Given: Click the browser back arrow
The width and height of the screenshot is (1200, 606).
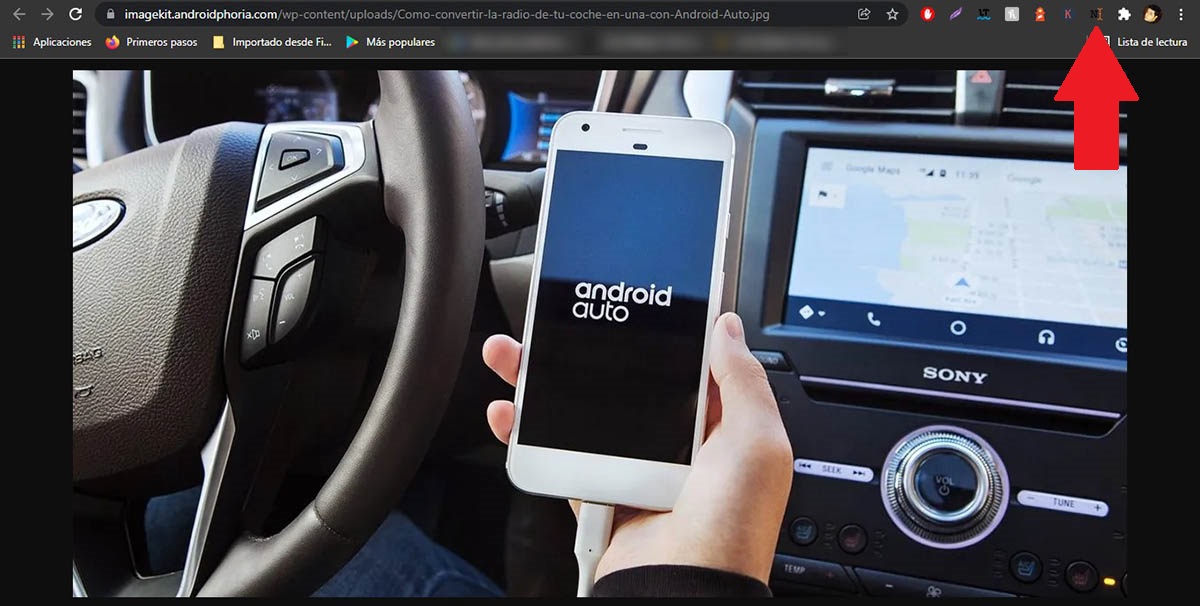Looking at the screenshot, I should 19,14.
